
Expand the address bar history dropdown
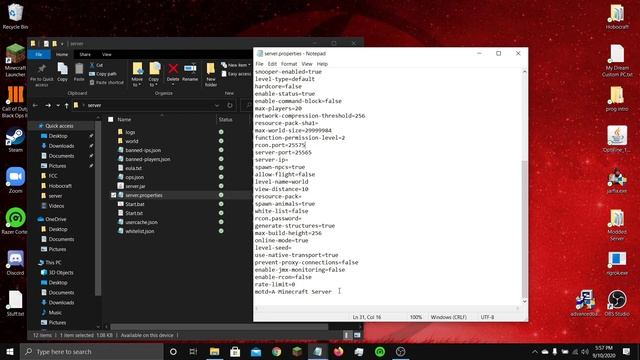(x=217, y=105)
